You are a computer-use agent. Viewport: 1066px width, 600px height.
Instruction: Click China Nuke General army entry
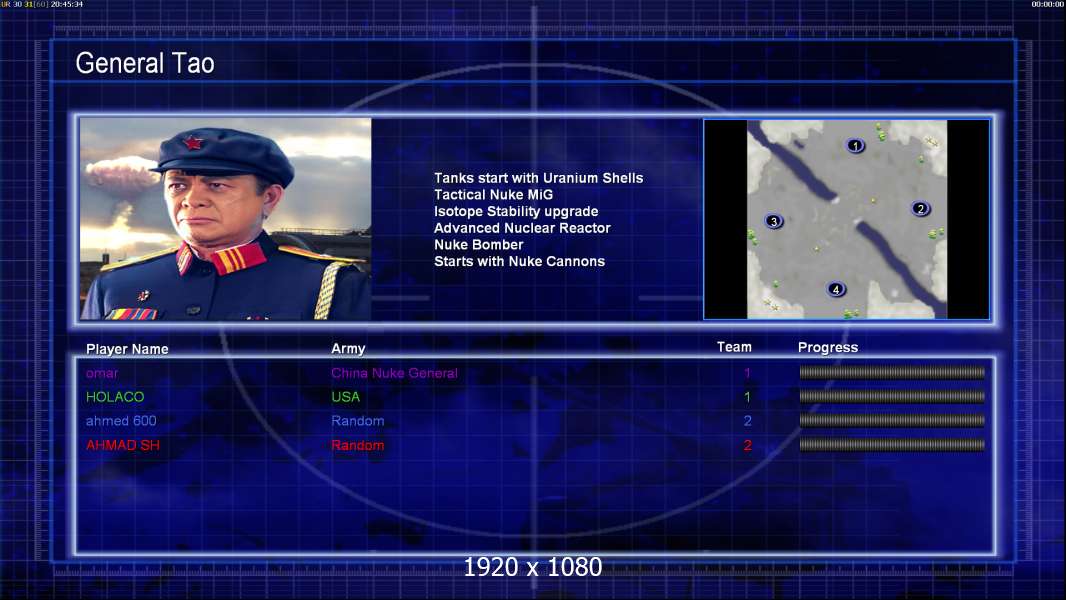394,373
